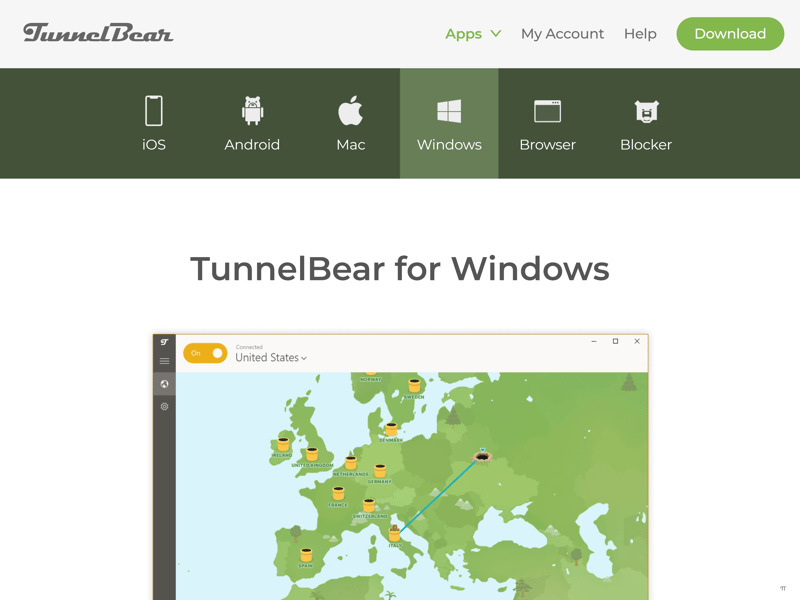
Task: Maximize the TunnelBear app window
Action: (615, 341)
